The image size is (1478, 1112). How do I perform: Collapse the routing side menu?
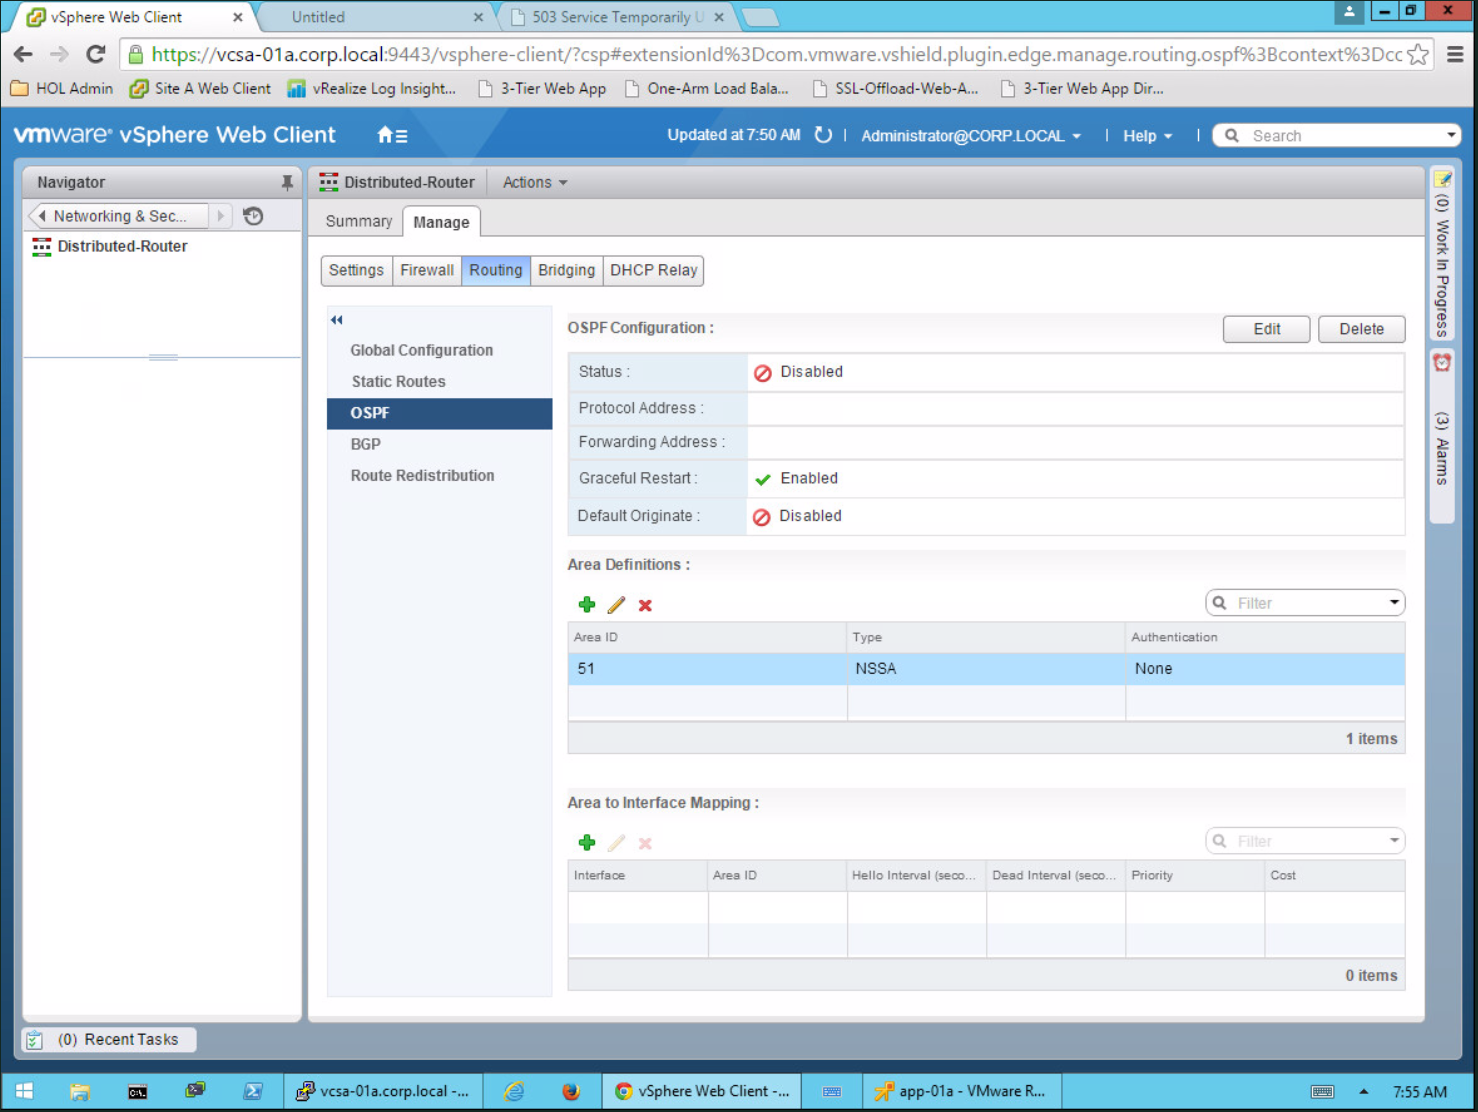click(x=337, y=320)
